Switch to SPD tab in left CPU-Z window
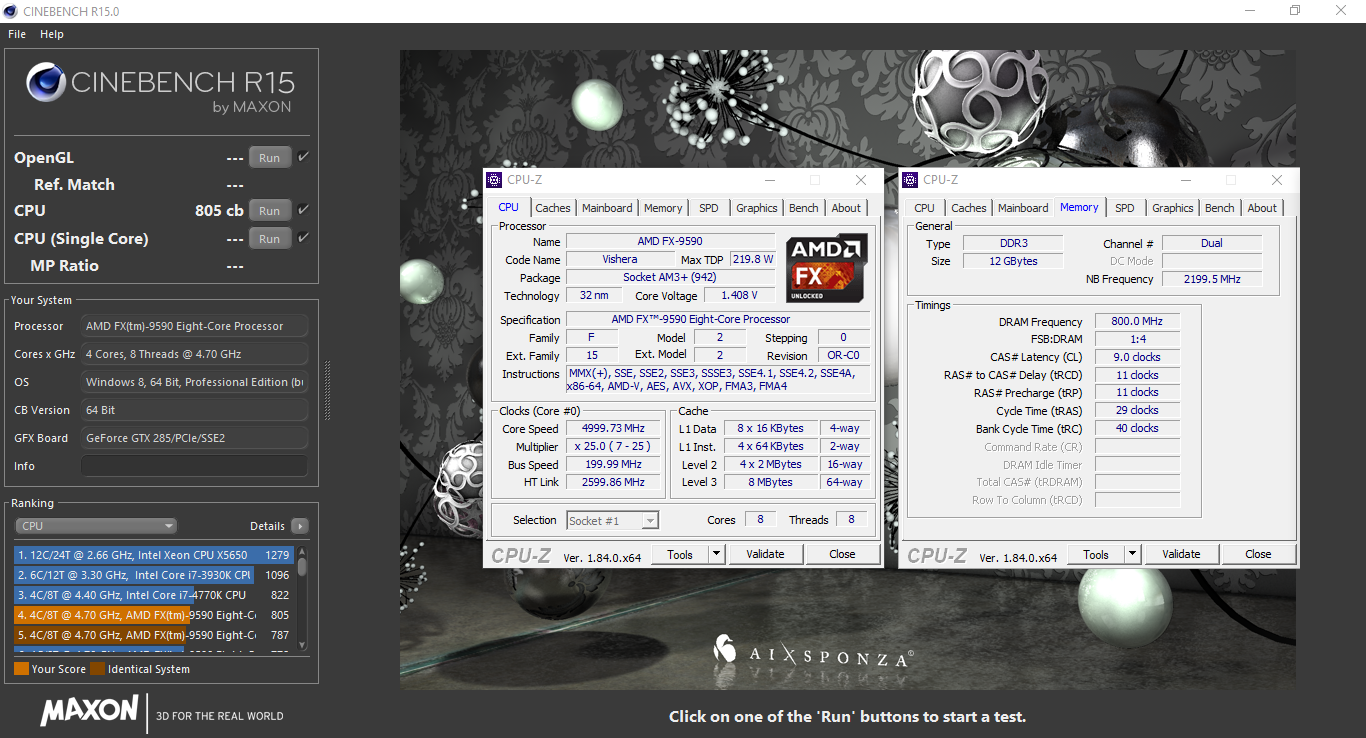This screenshot has height=738, width=1366. pos(709,208)
